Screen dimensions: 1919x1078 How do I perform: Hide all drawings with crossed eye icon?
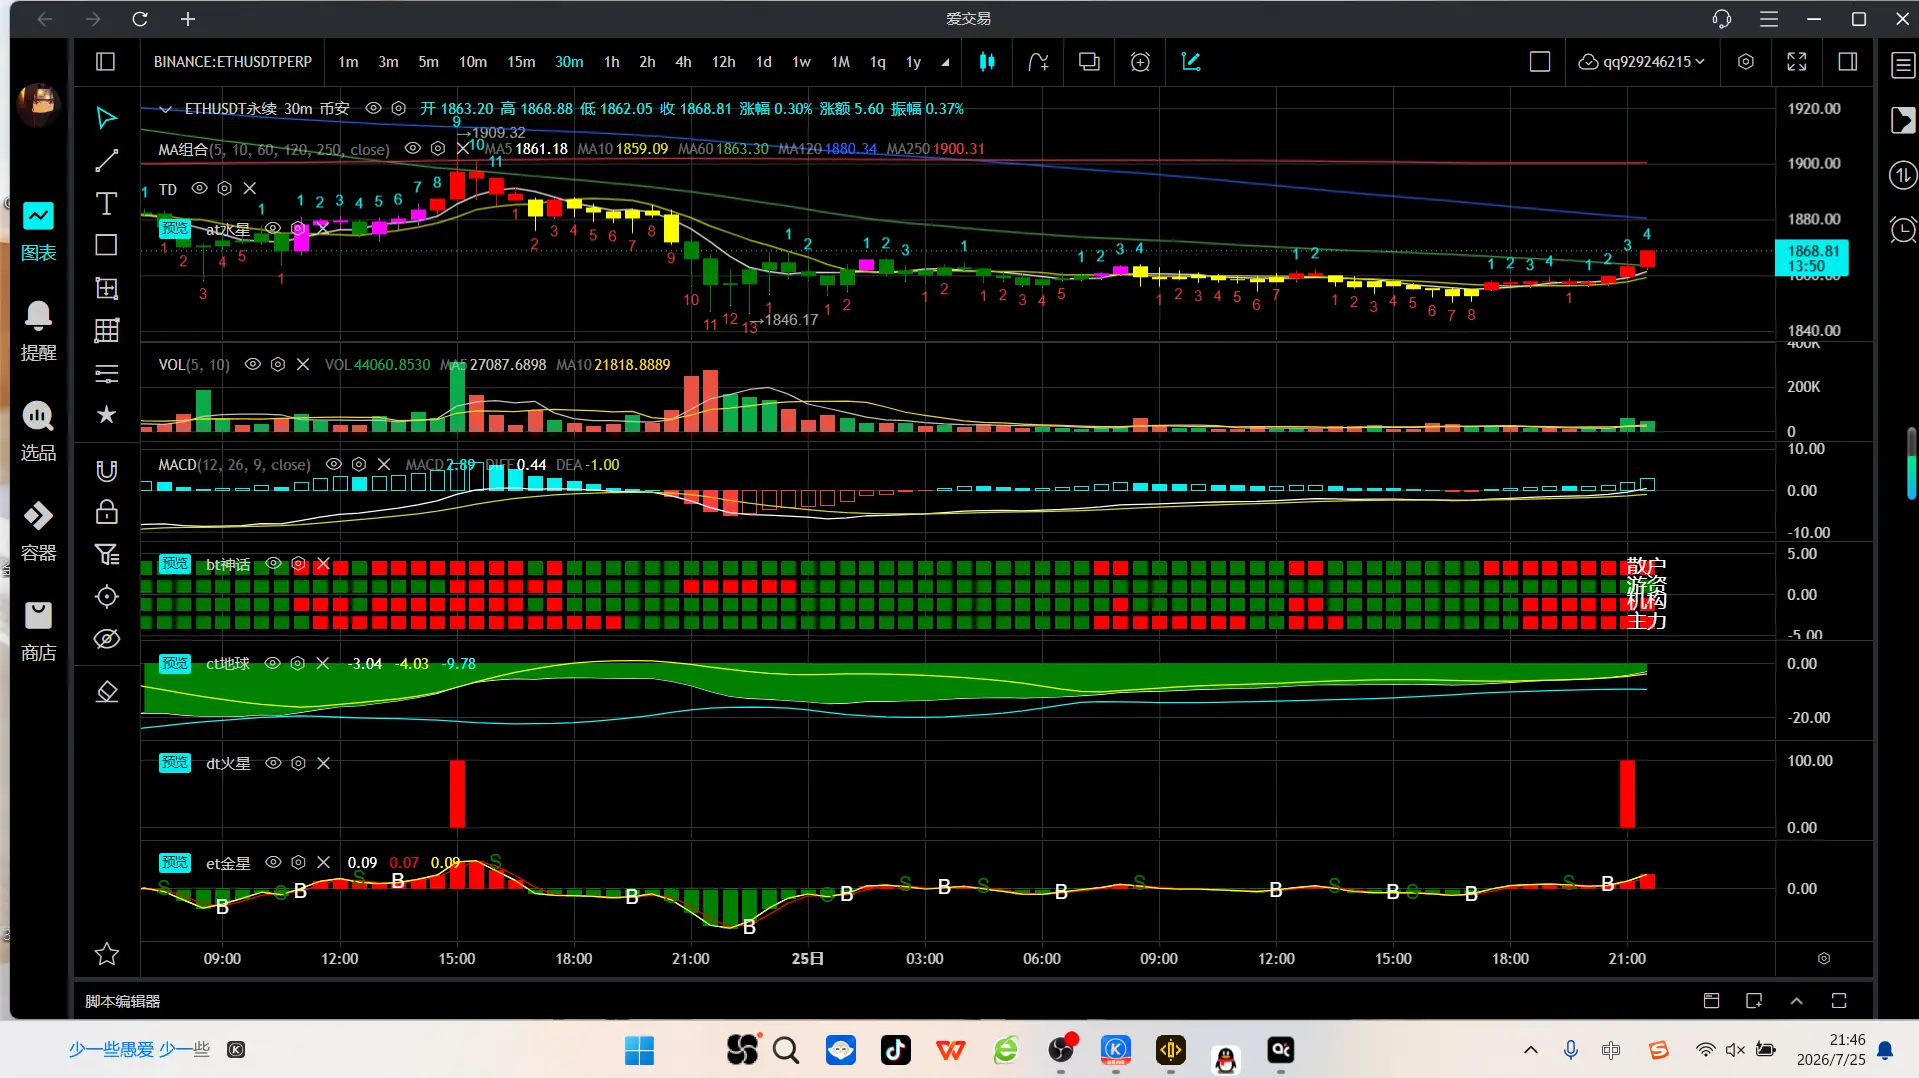(106, 639)
